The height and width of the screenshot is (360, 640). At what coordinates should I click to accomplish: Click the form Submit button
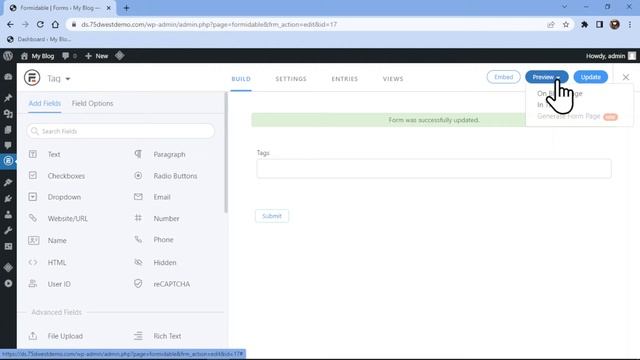(x=272, y=216)
